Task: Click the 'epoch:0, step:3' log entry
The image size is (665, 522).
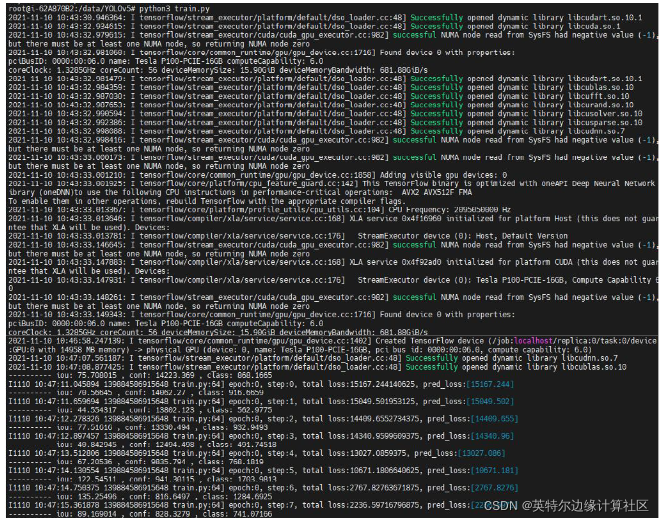Action: (x=262, y=436)
